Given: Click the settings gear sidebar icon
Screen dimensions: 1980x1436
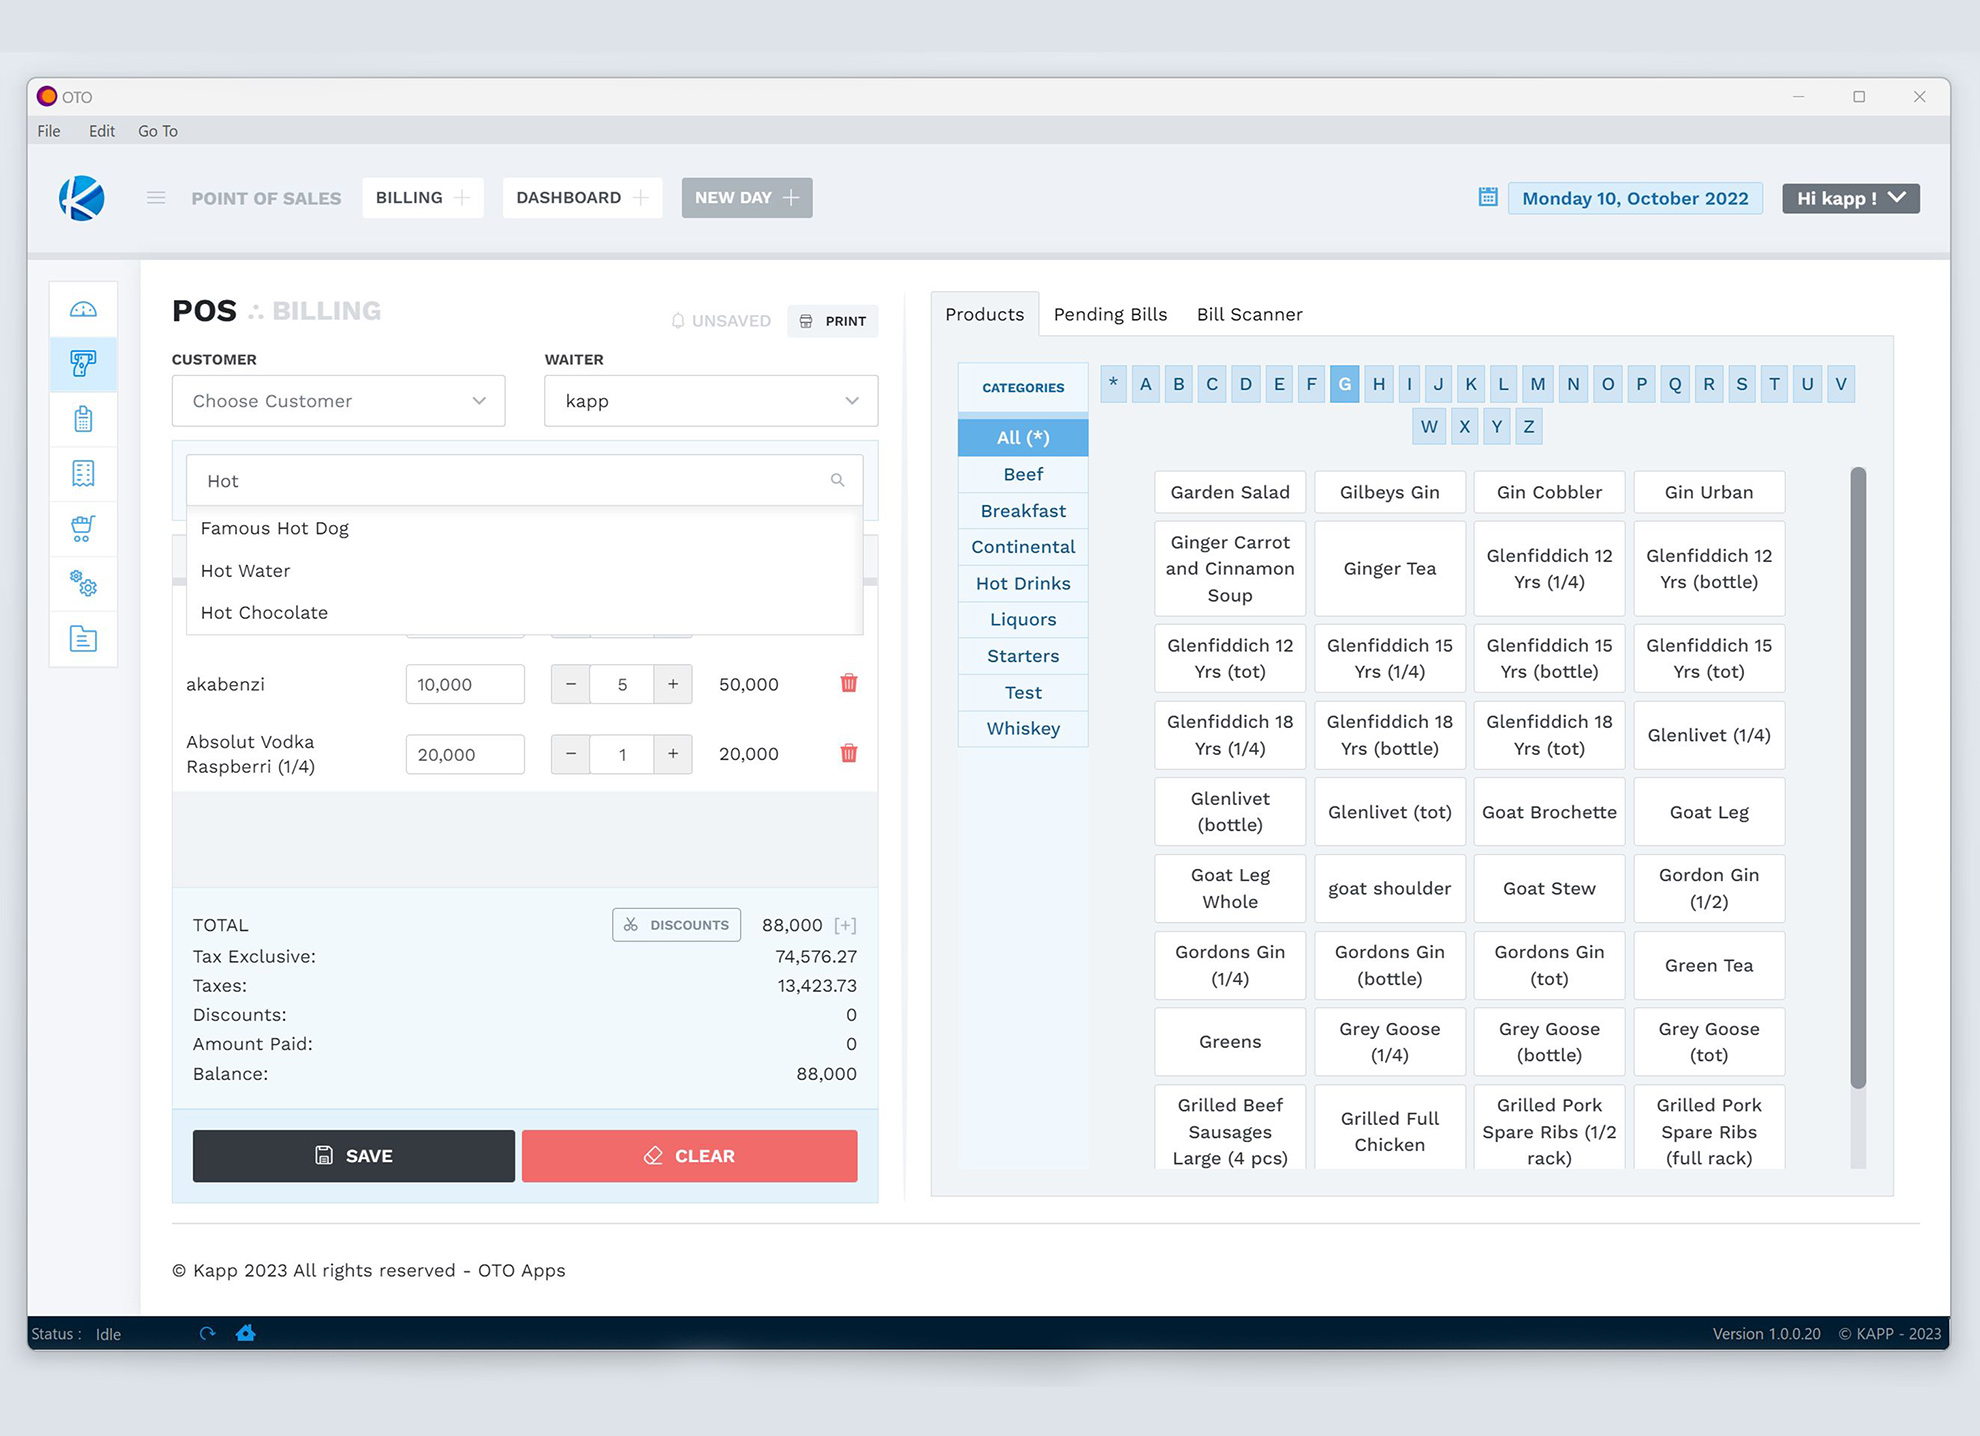Looking at the screenshot, I should [85, 583].
